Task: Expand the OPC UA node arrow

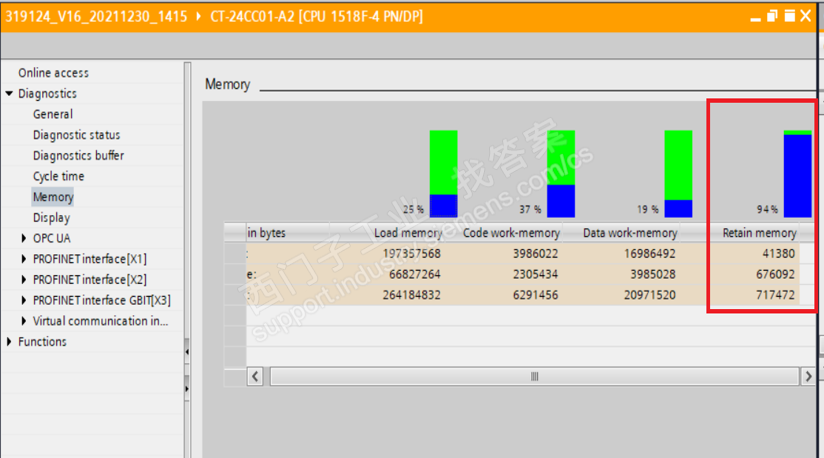Action: [24, 238]
